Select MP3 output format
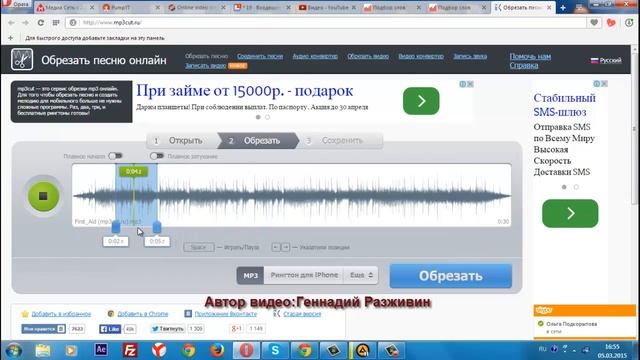 (250, 276)
